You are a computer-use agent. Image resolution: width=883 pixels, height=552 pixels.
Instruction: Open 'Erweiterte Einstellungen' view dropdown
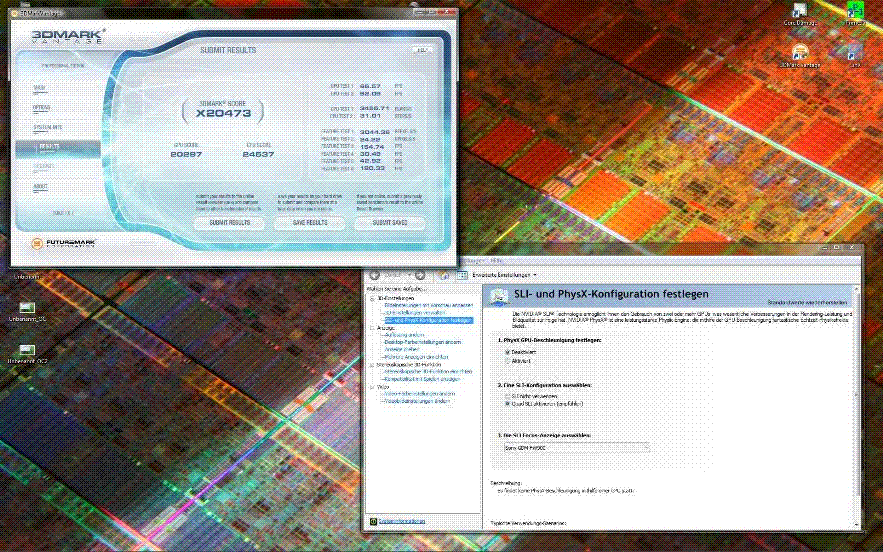504,275
